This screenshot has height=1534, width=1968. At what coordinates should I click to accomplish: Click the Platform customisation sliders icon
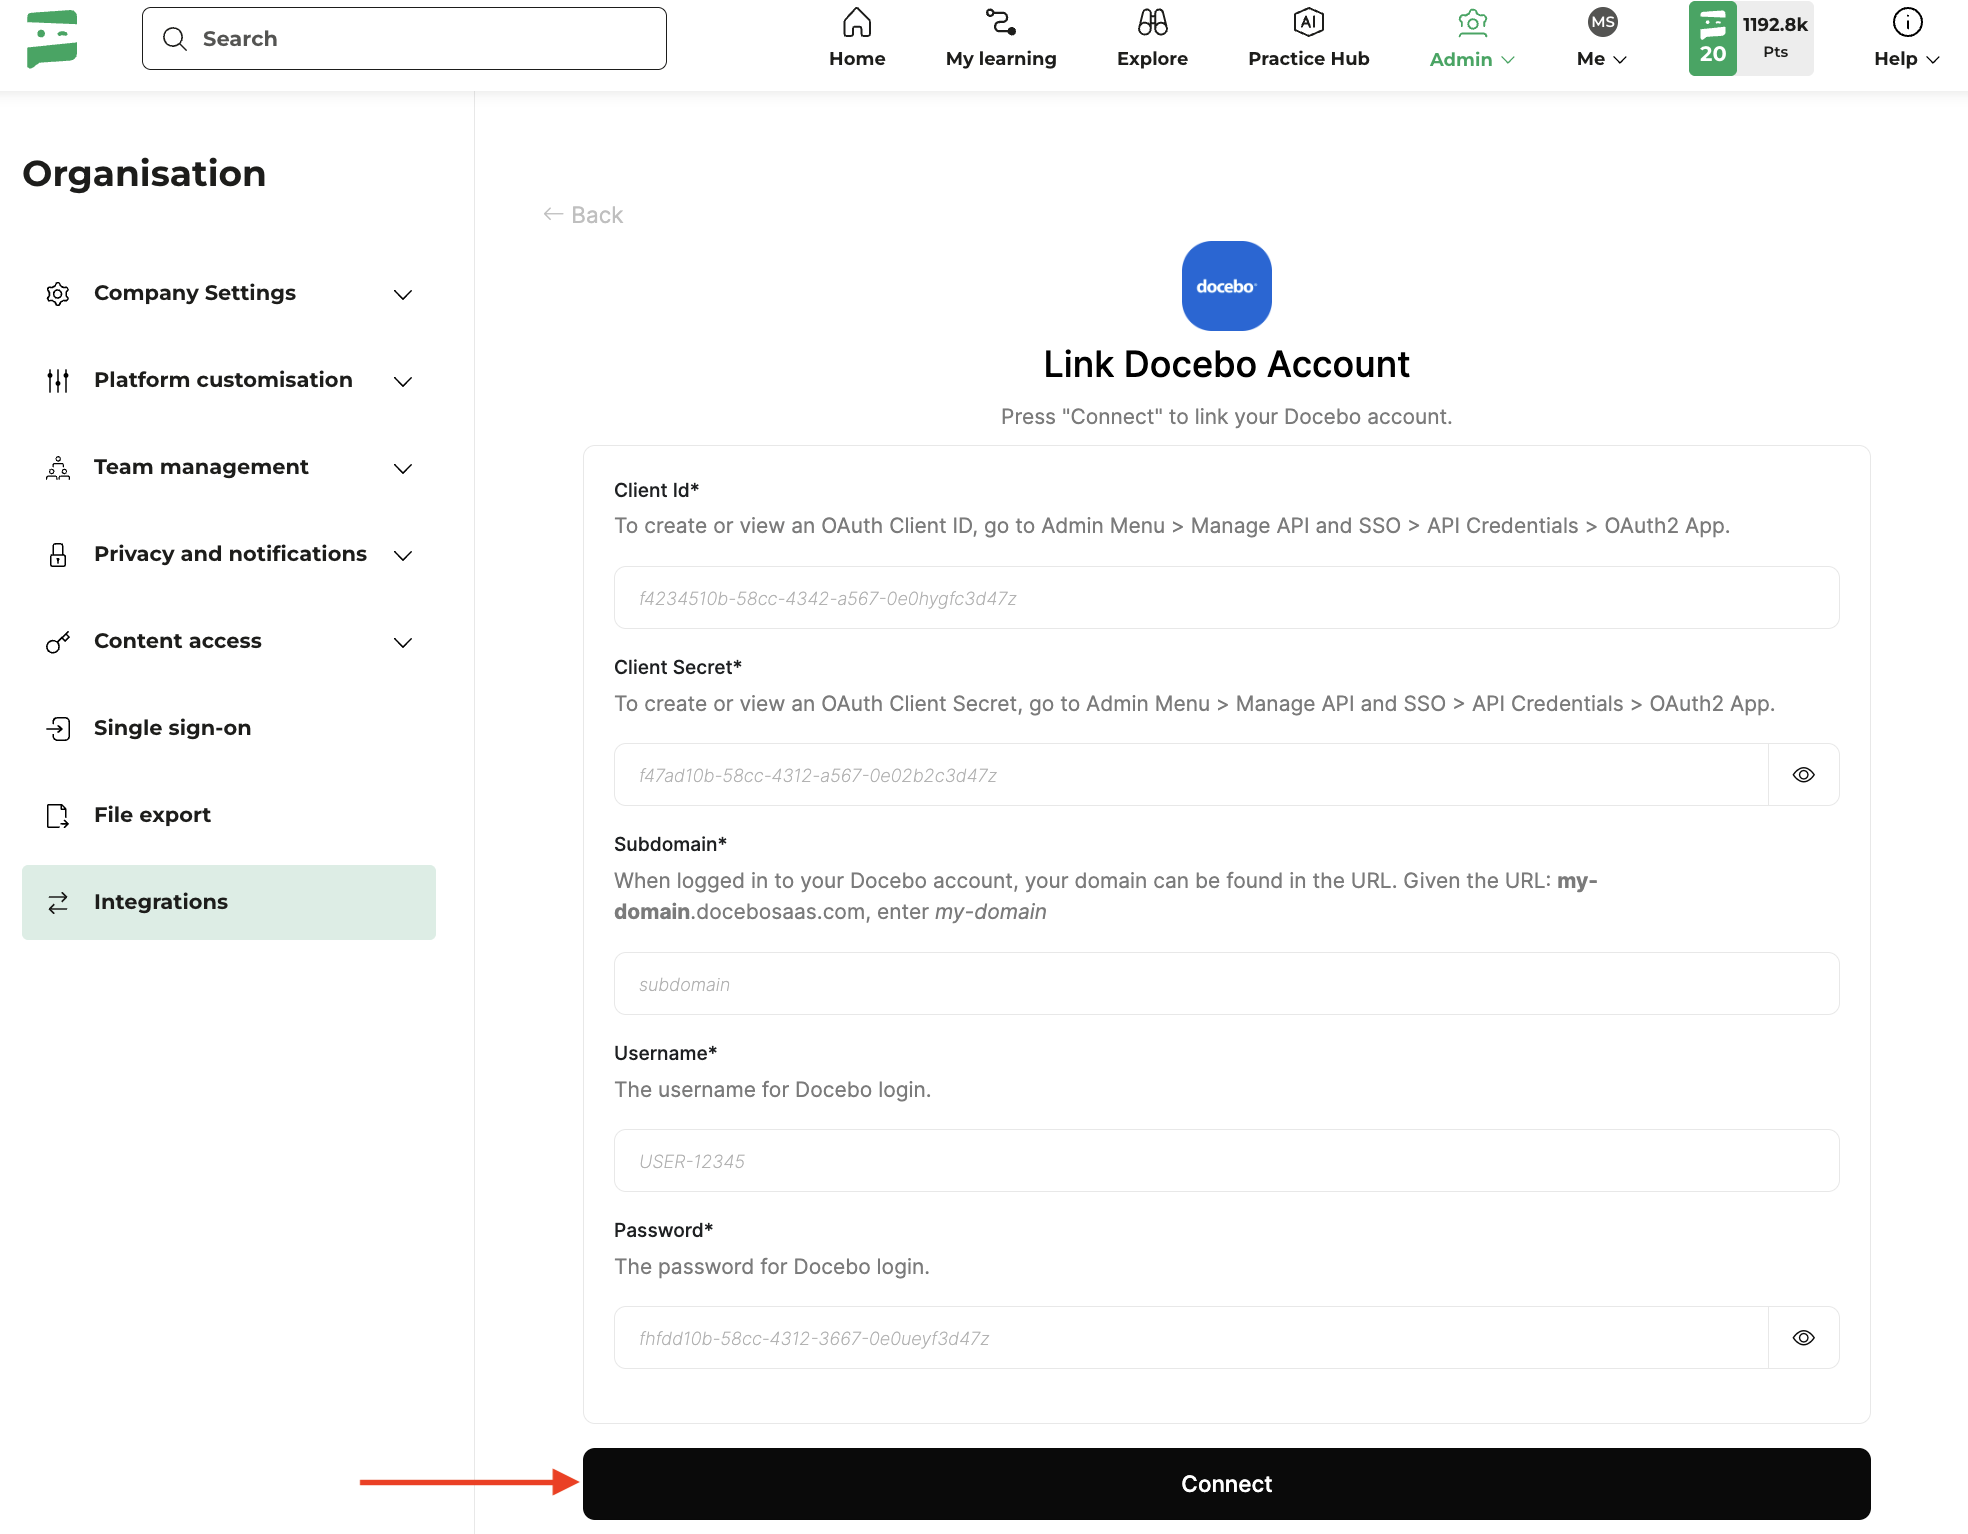[58, 381]
